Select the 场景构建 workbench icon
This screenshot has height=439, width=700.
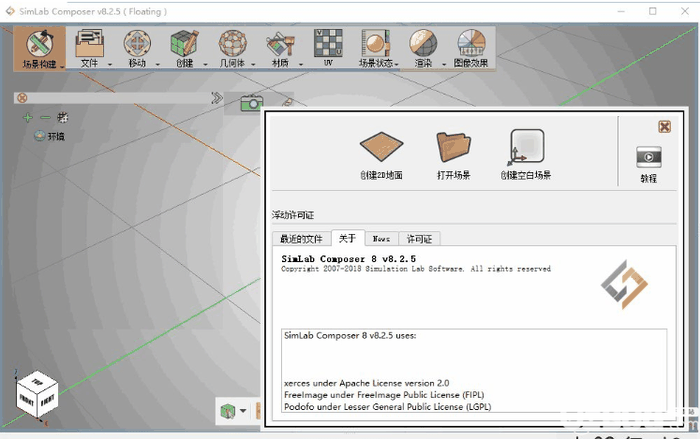coord(40,44)
